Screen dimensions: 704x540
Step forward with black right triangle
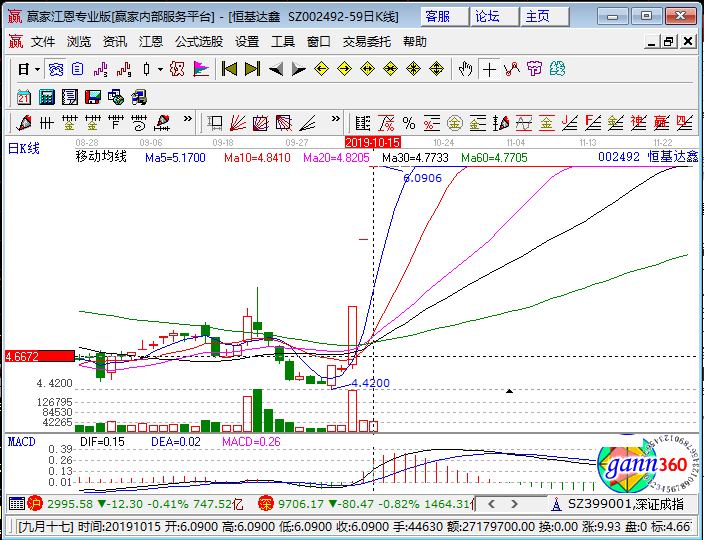click(299, 70)
